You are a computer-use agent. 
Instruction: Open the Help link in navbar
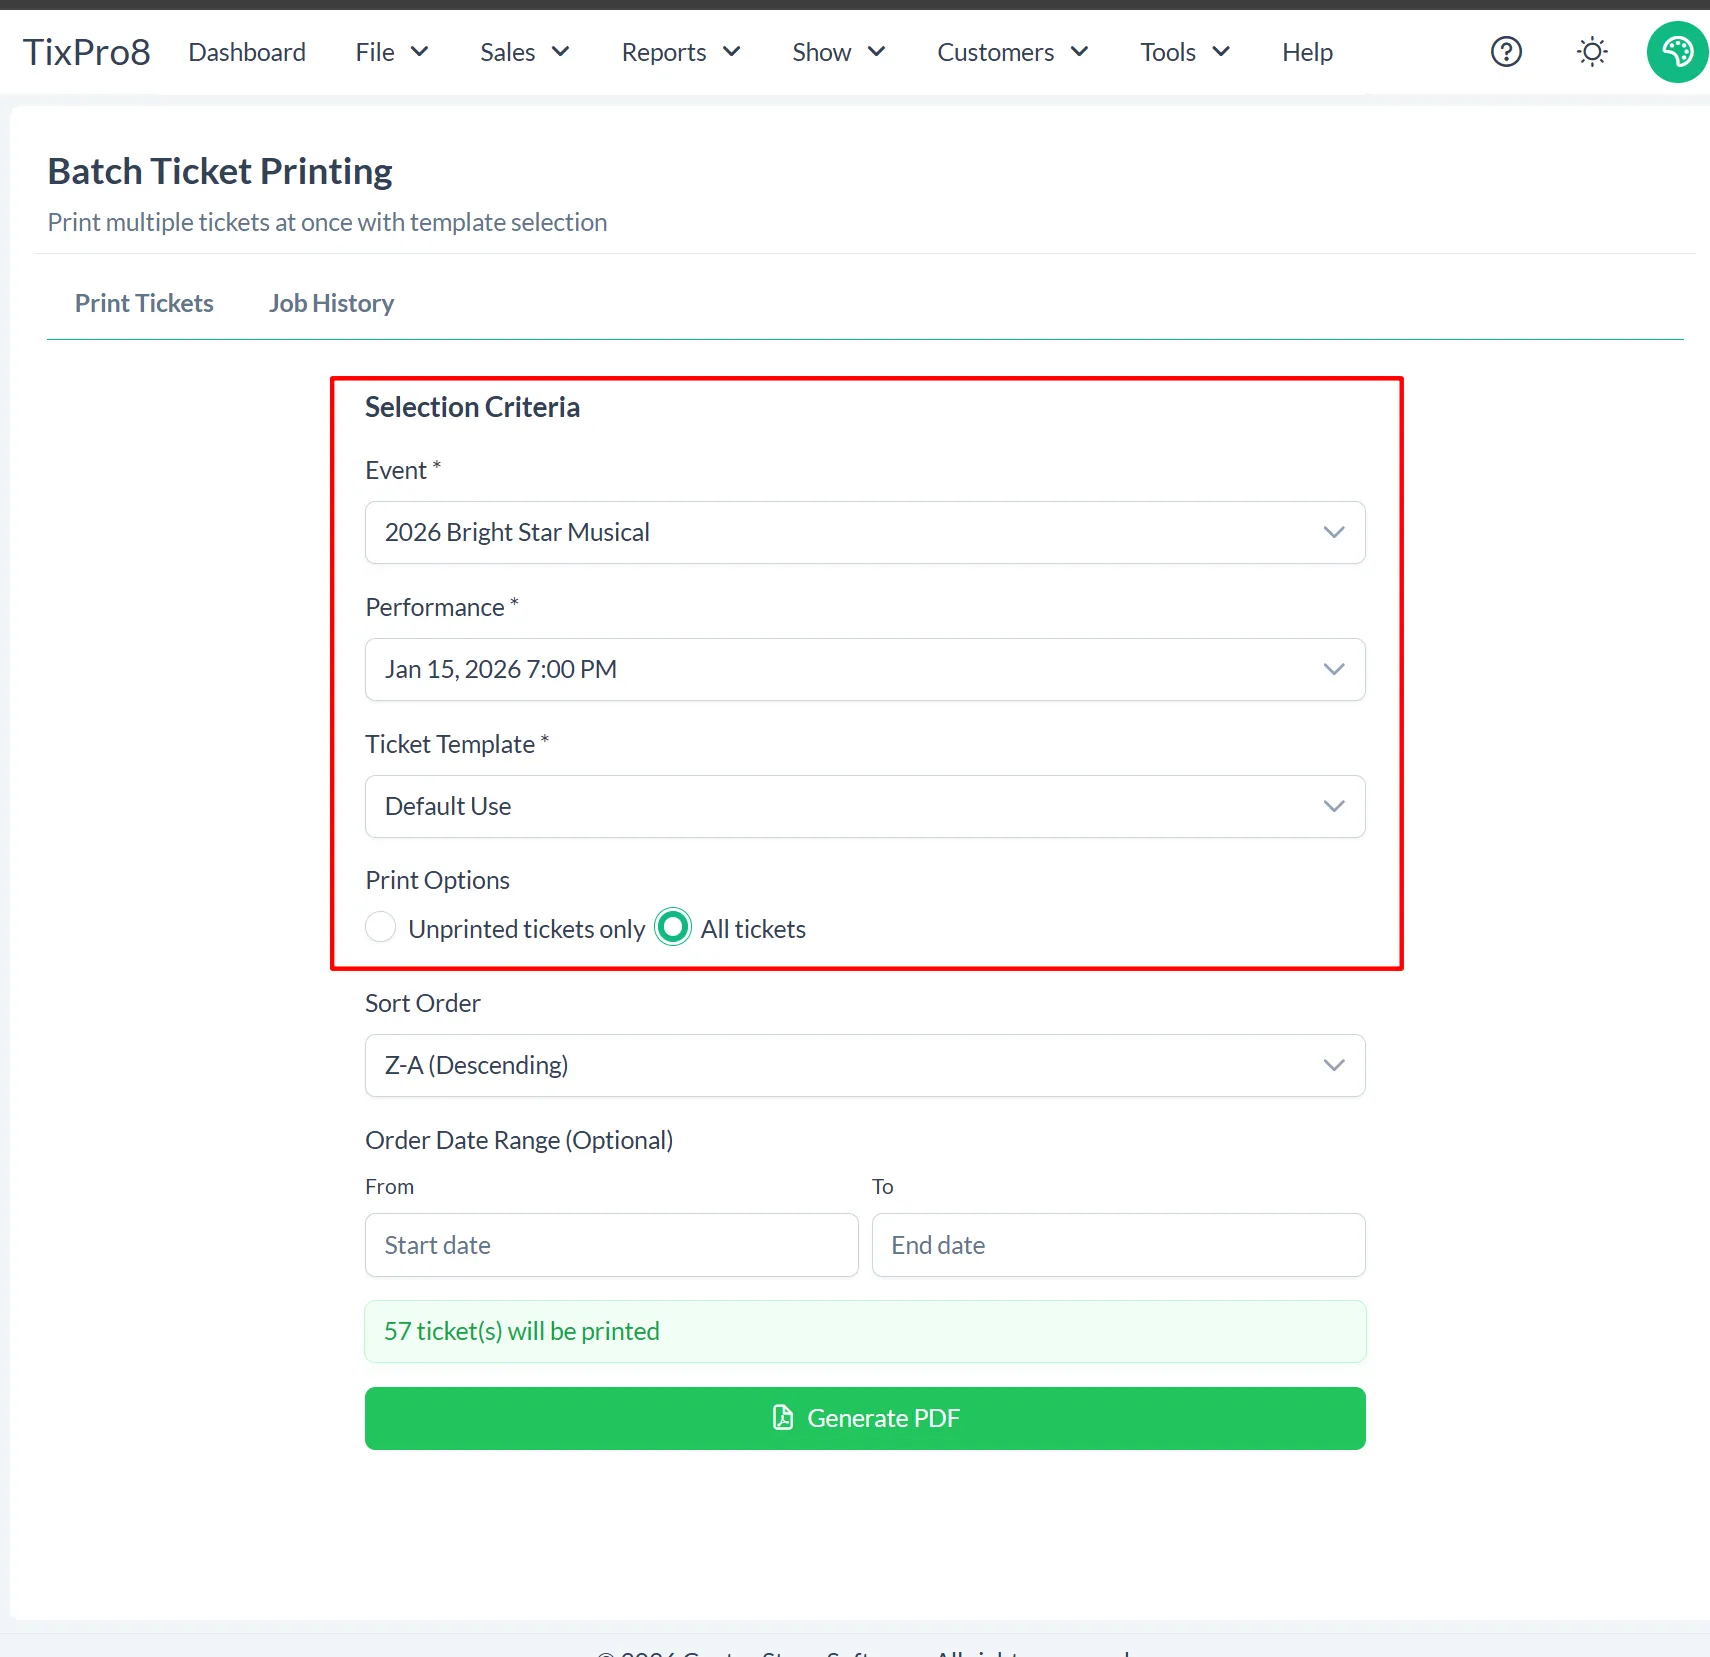[1307, 52]
